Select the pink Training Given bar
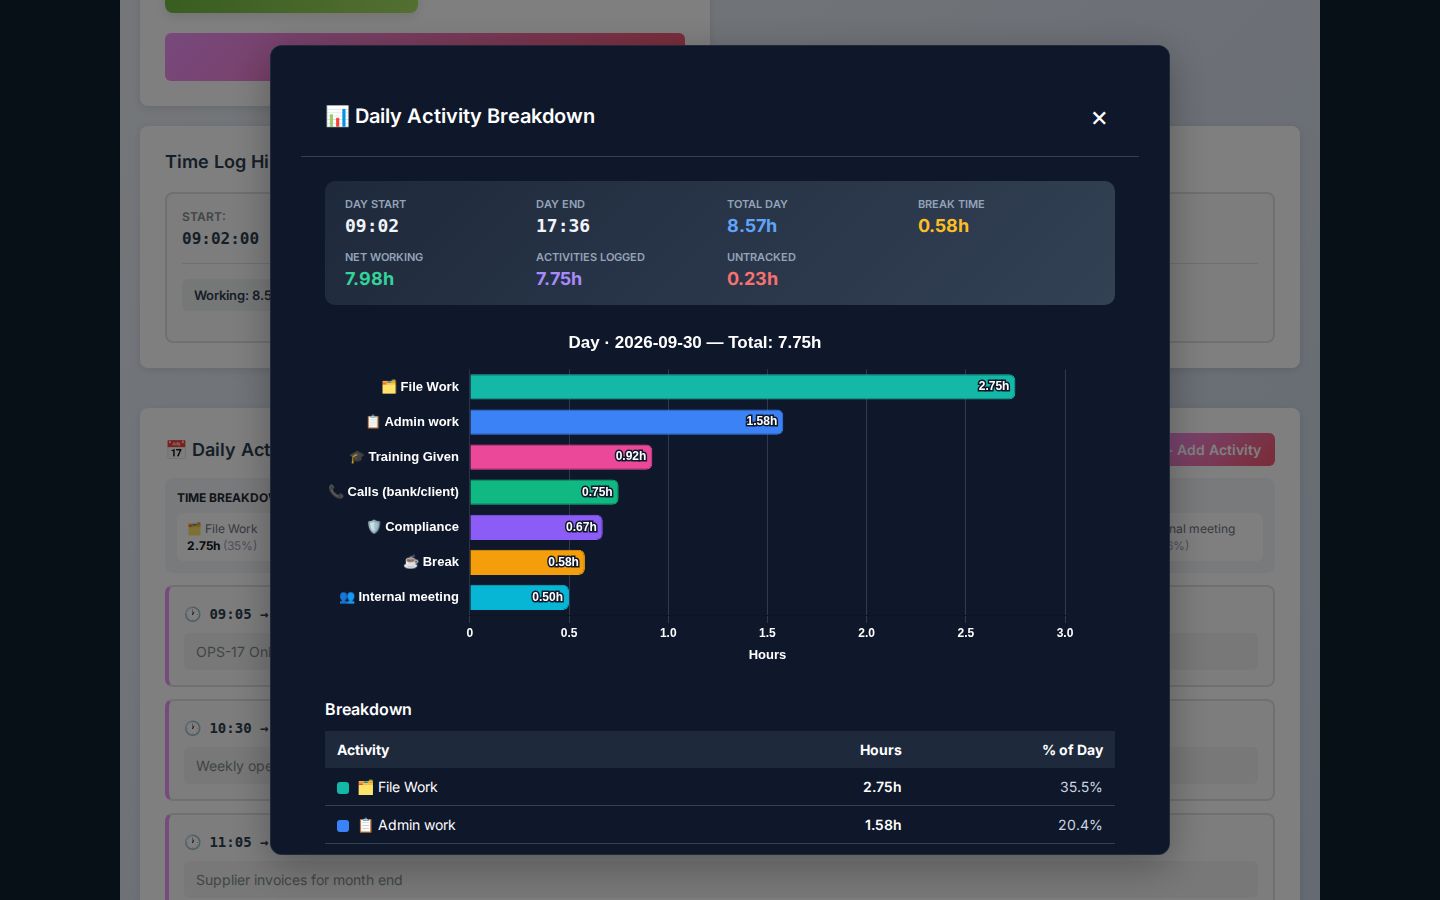The width and height of the screenshot is (1440, 900). (561, 457)
